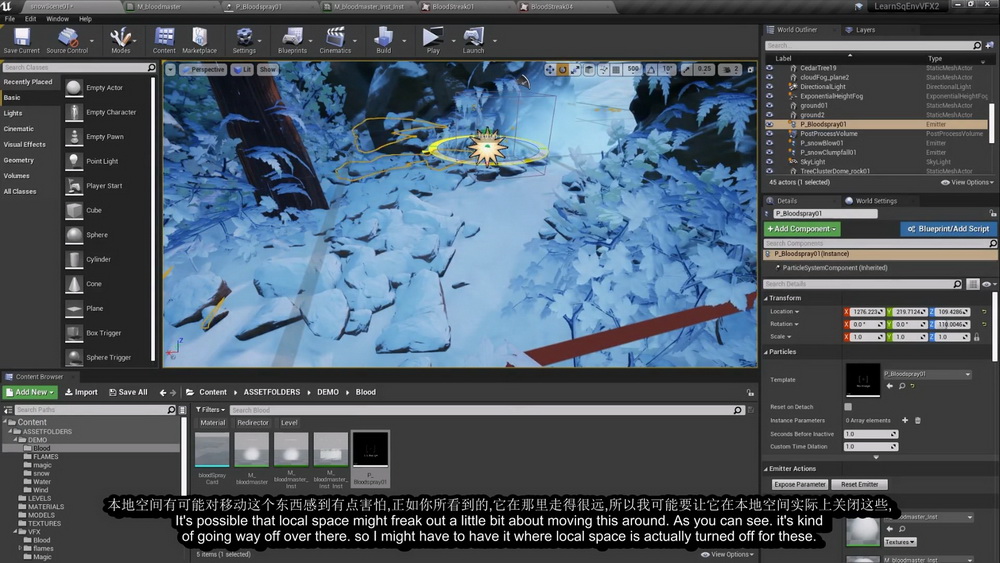Image resolution: width=1000 pixels, height=563 pixels.
Task: Open the P_Bloodspray01 template dropdown
Action: click(927, 374)
